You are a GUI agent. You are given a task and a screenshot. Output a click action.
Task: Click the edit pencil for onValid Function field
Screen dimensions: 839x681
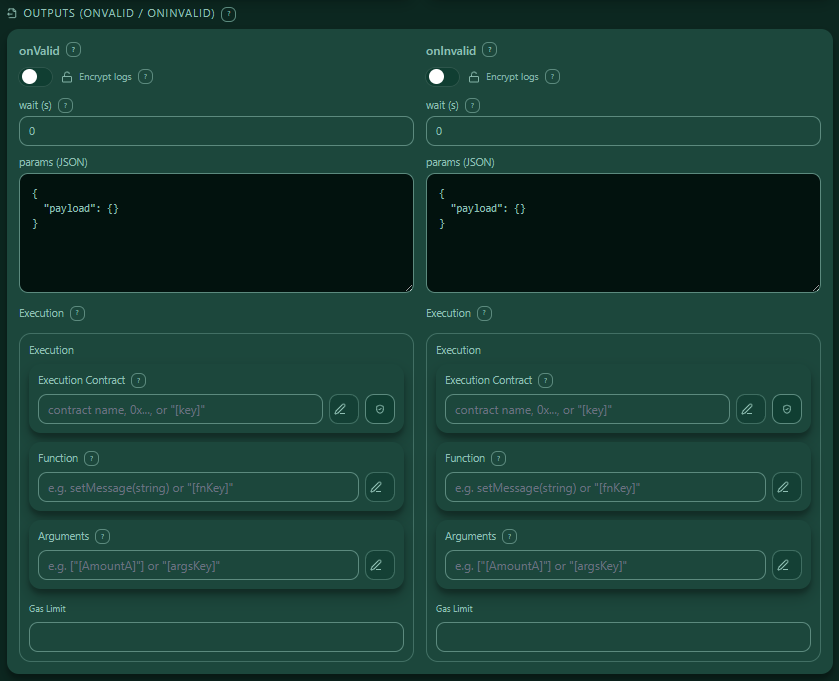(378, 487)
